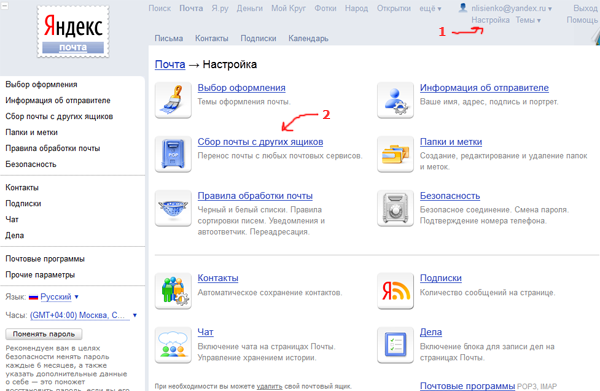Open Информация об отправителе link

click(484, 88)
